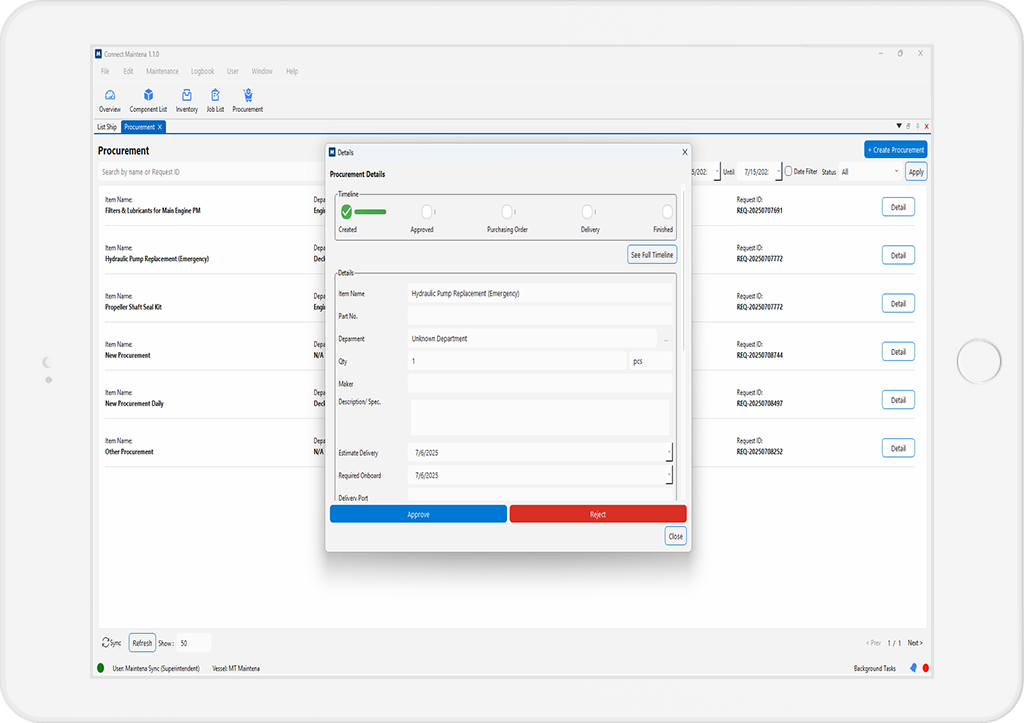Click the Qty field showing 1
Screen dimensions: 1024x723
(517, 361)
